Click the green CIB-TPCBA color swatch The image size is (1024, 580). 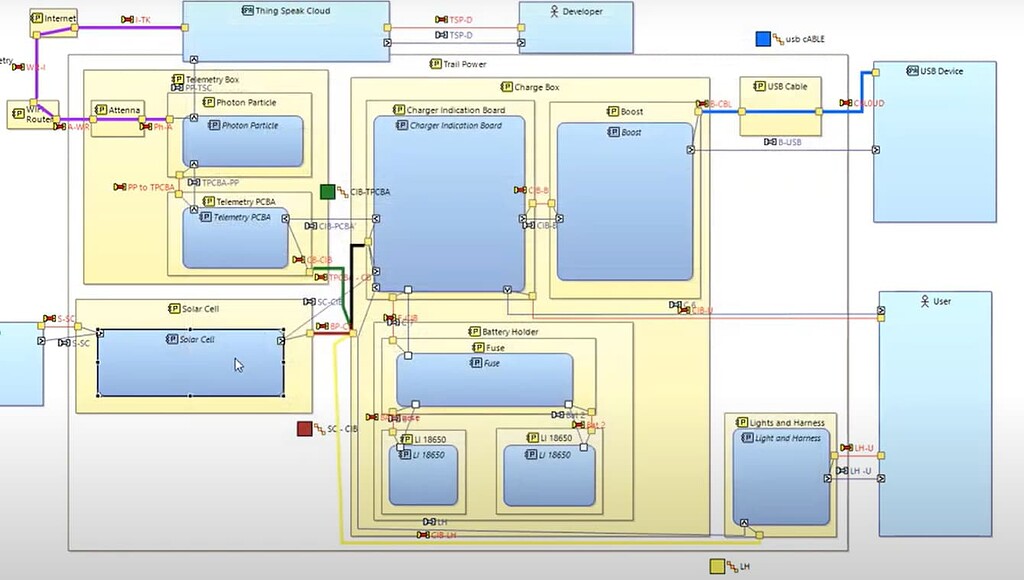point(329,189)
